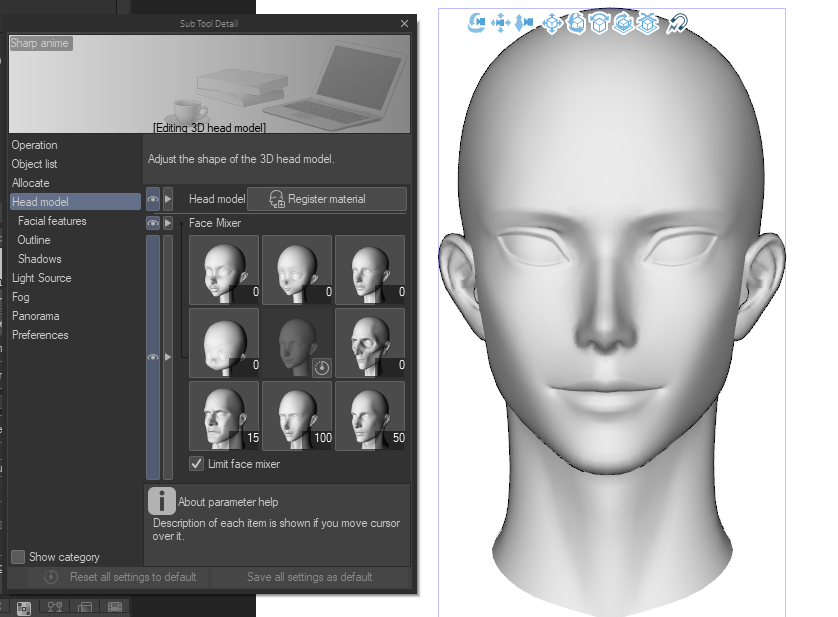Click the info icon beside About parameter help
Viewport: 838px width, 617px height.
coord(161,501)
